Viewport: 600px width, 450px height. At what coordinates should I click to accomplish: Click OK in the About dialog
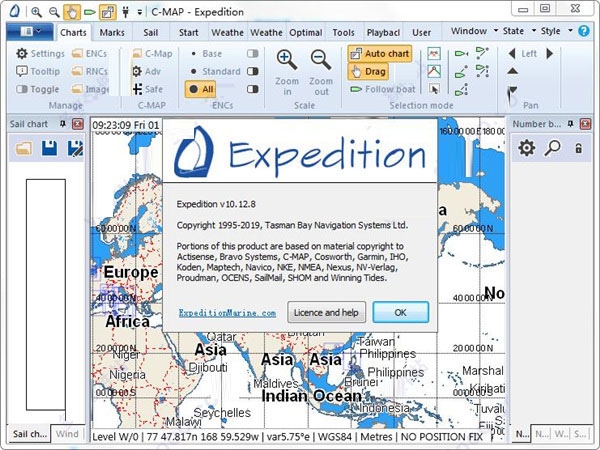(x=401, y=312)
